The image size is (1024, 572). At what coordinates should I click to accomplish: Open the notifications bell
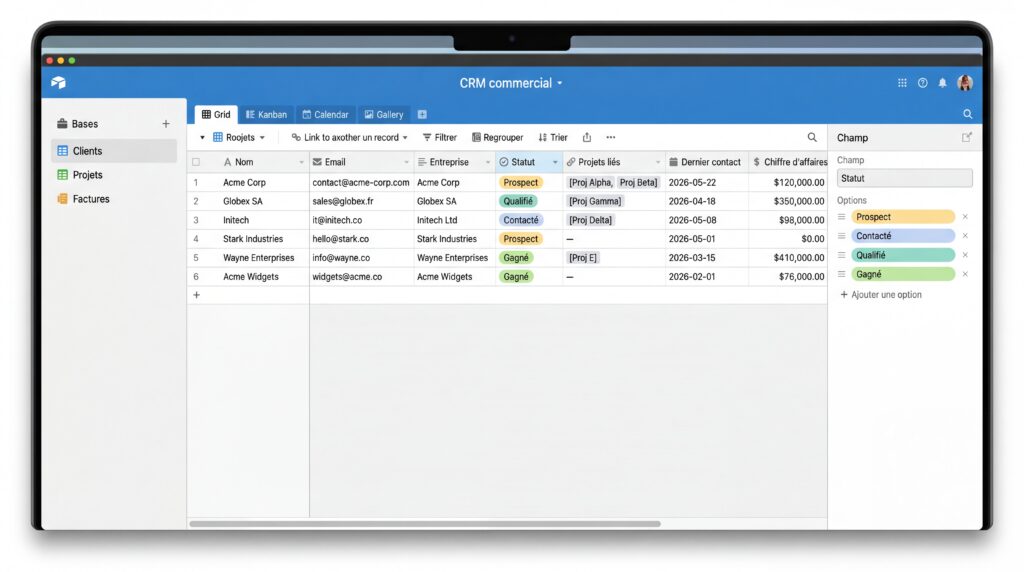coord(942,83)
